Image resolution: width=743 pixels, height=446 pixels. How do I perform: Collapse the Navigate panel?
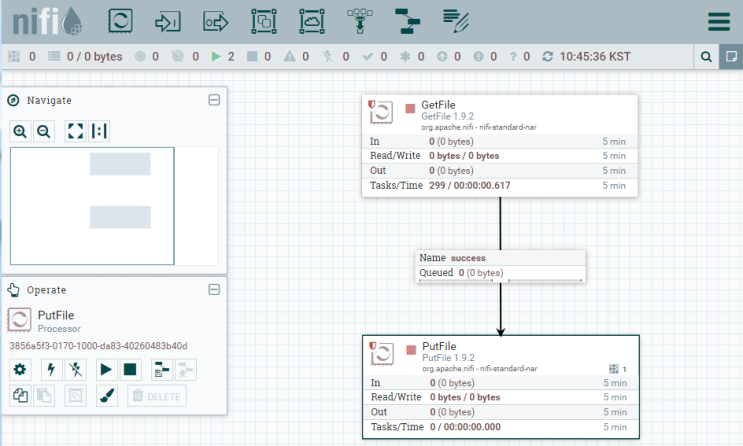point(214,100)
